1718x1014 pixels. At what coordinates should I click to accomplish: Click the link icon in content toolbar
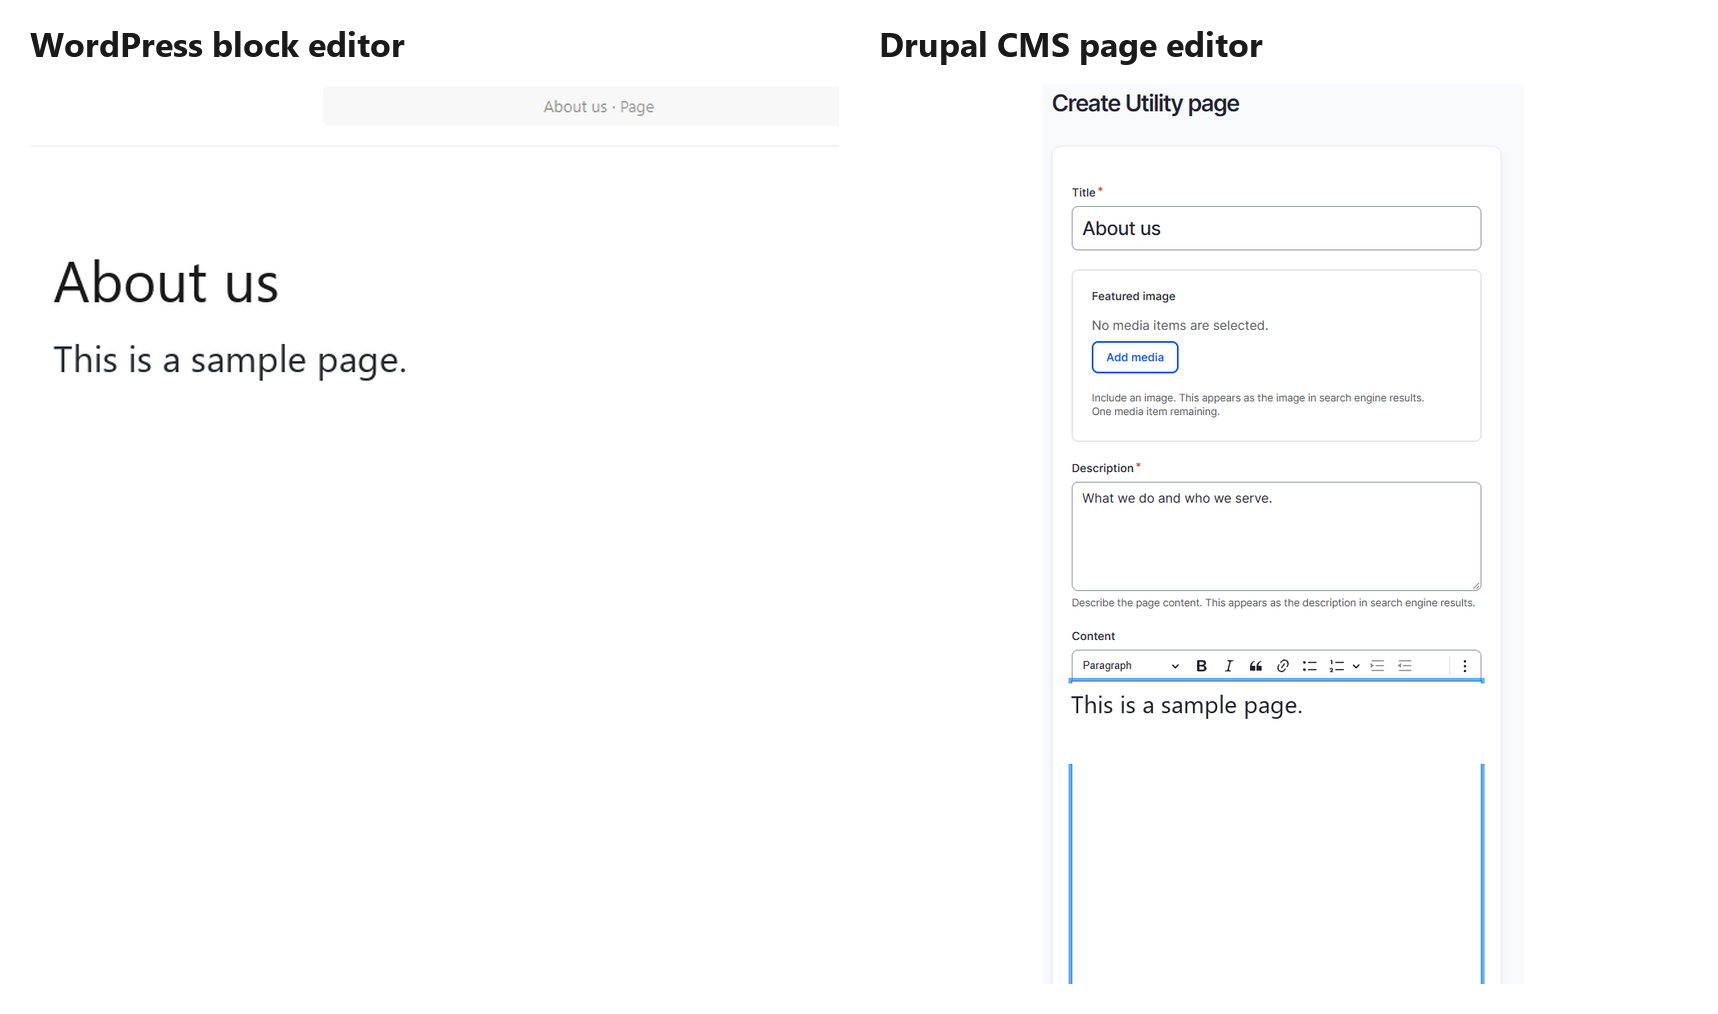tap(1282, 666)
